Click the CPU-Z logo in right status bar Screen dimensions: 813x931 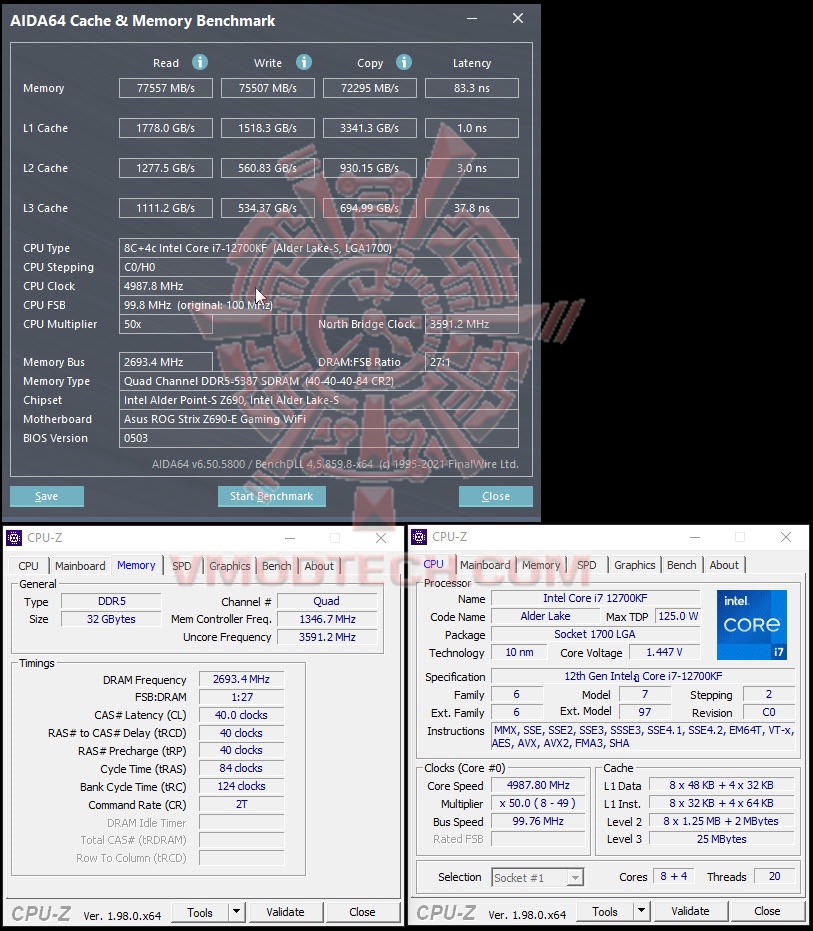(446, 912)
